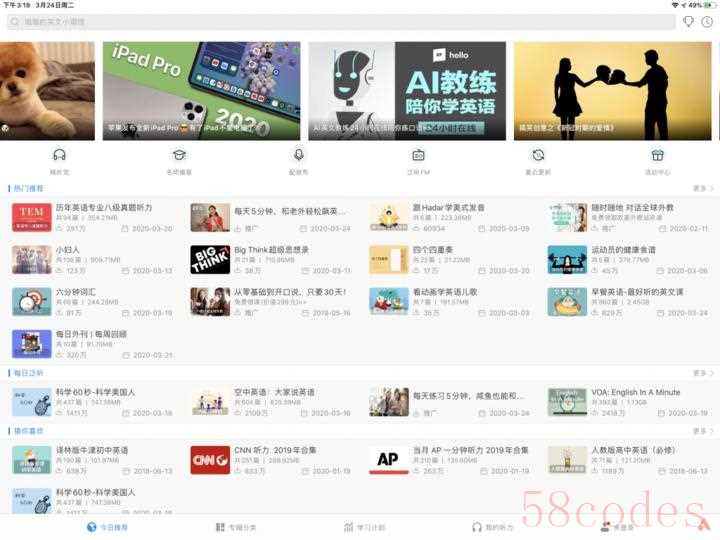
Task: Tap the grid categories icon in bottom bar
Action: click(x=220, y=527)
